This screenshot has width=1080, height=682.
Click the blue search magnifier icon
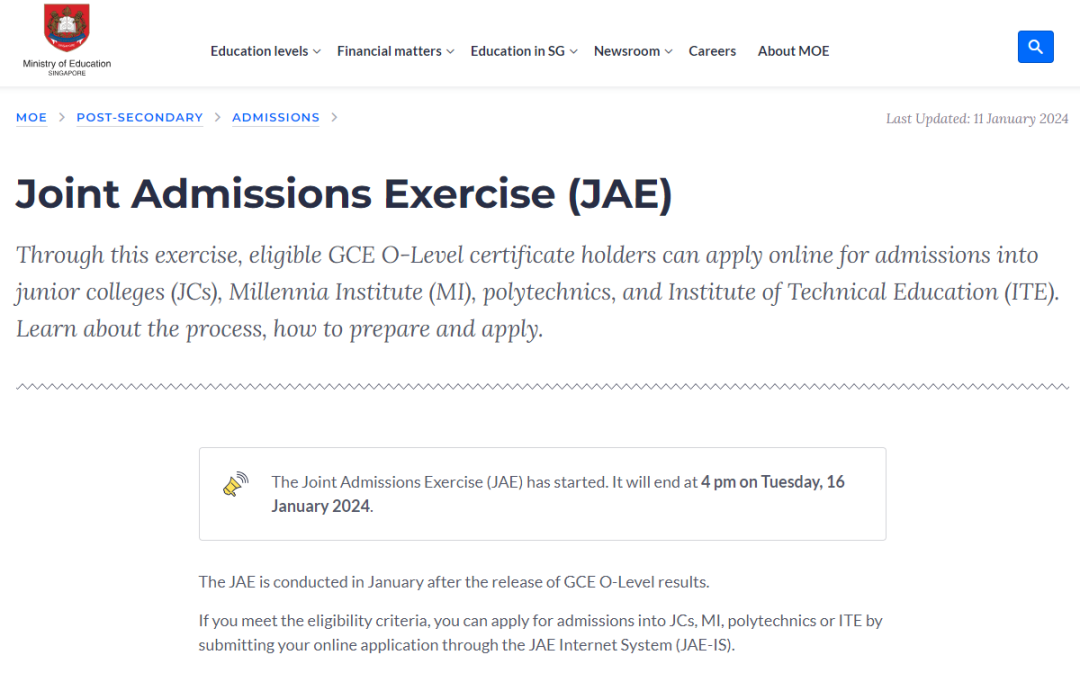pos(1035,47)
